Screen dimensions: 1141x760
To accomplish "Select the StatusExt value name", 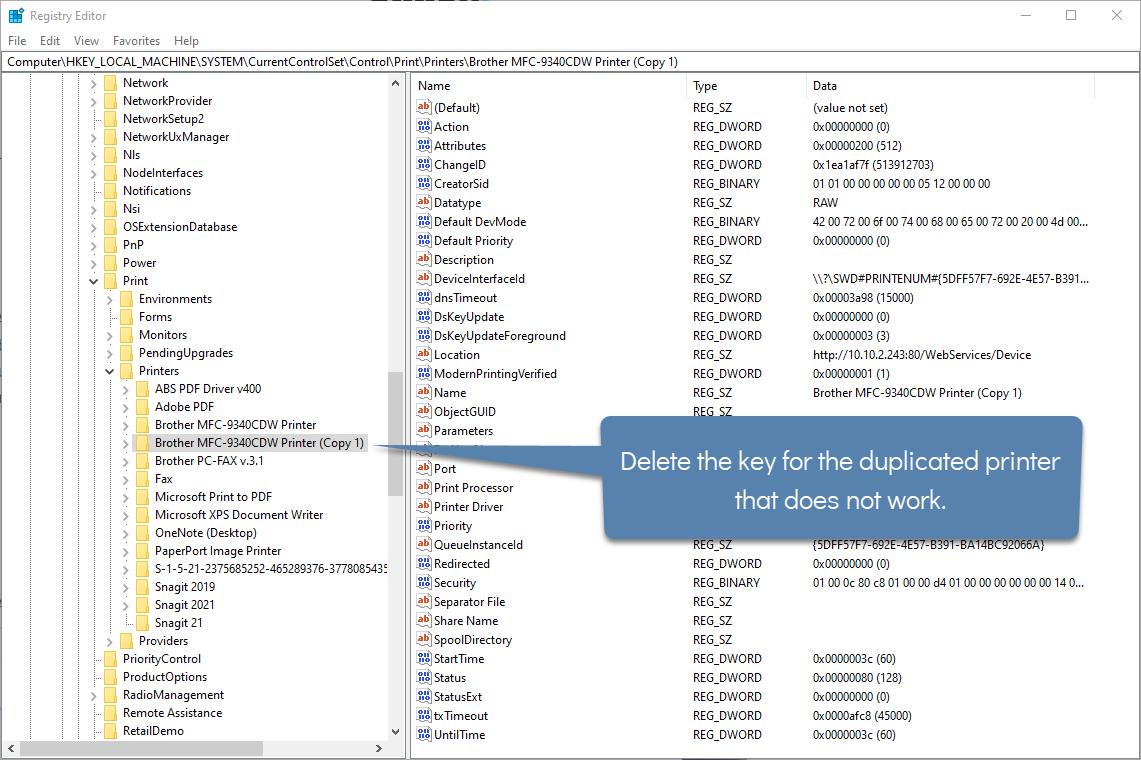I will pos(458,697).
